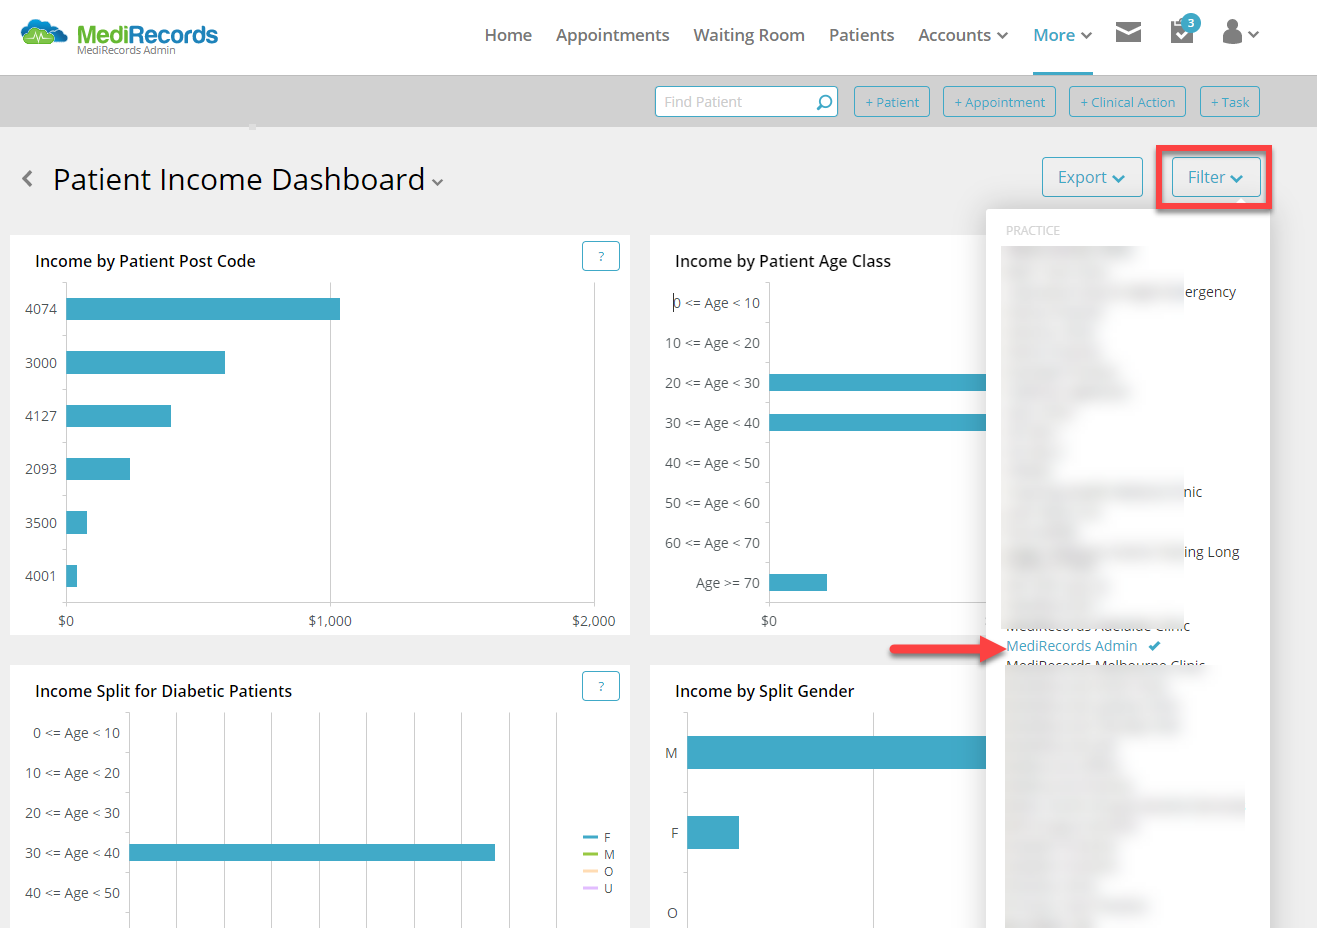Expand the More menu
The height and width of the screenshot is (928, 1317).
click(1062, 35)
